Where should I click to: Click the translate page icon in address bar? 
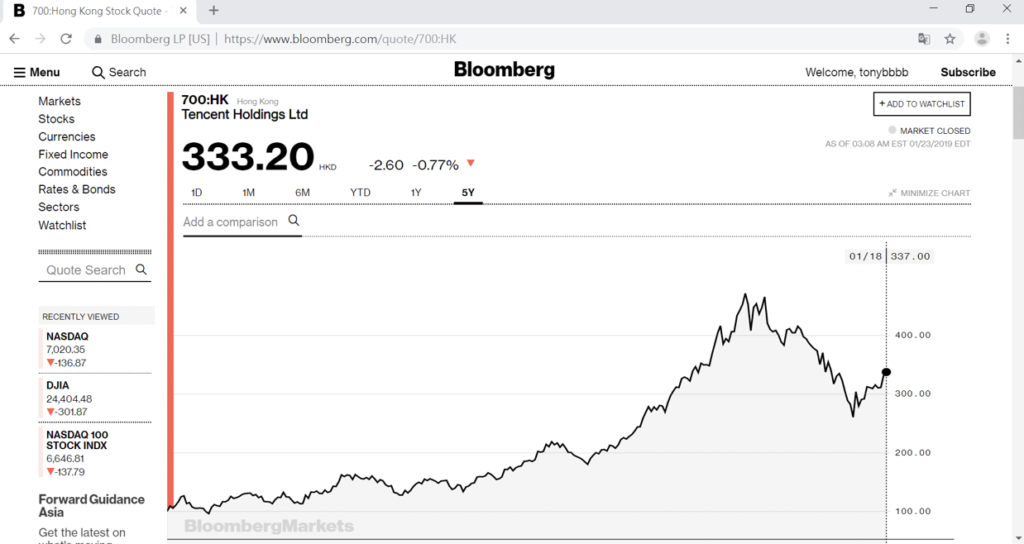(x=924, y=39)
